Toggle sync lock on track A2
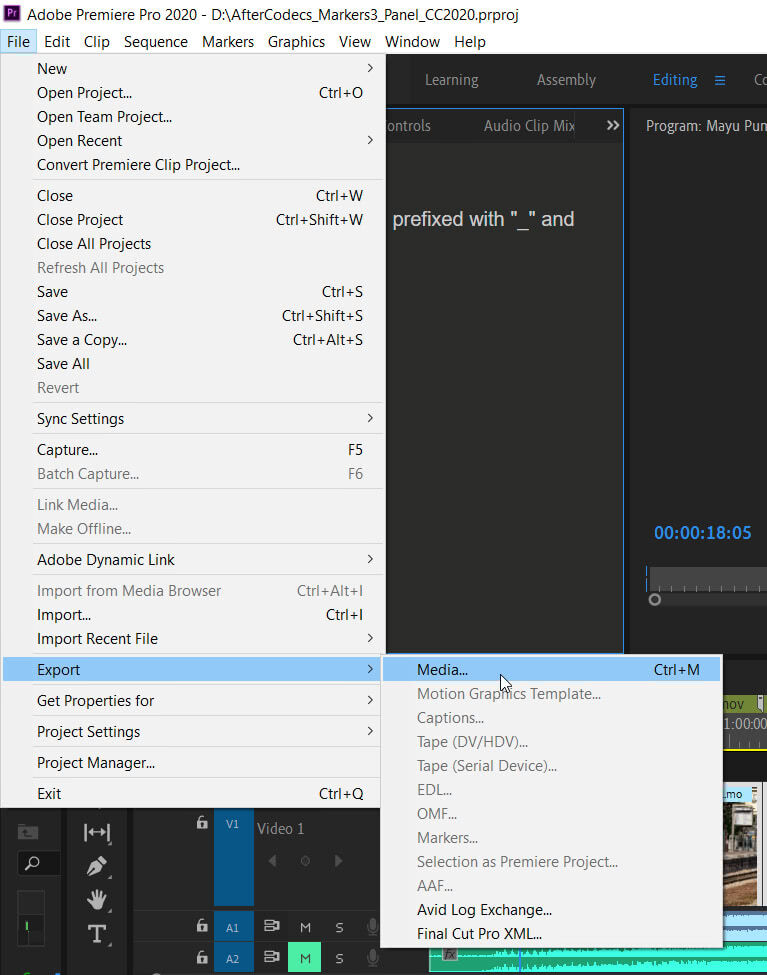The height and width of the screenshot is (975, 767). [271, 957]
